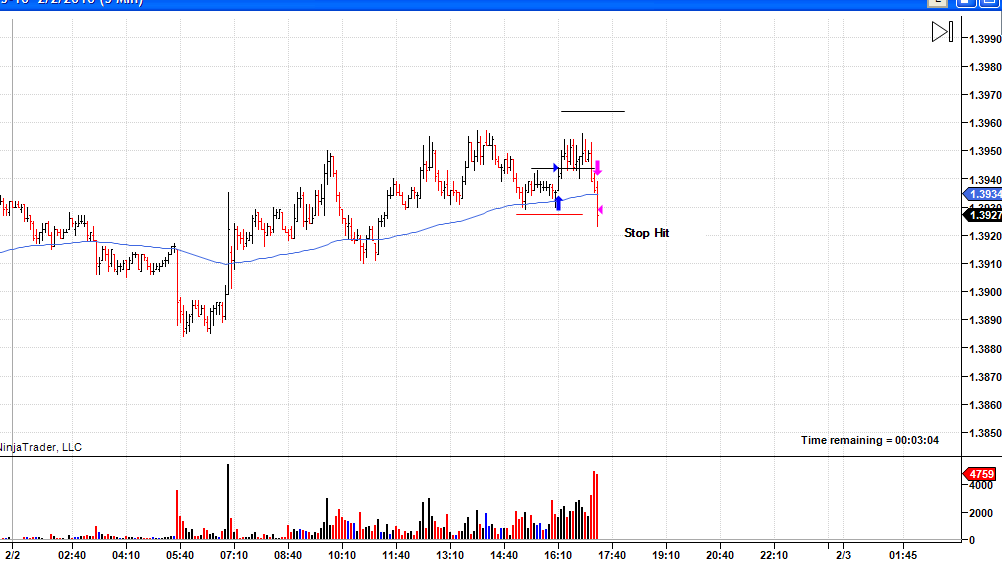
Task: Select the blue right-pointing entry triangle
Action: tap(556, 168)
